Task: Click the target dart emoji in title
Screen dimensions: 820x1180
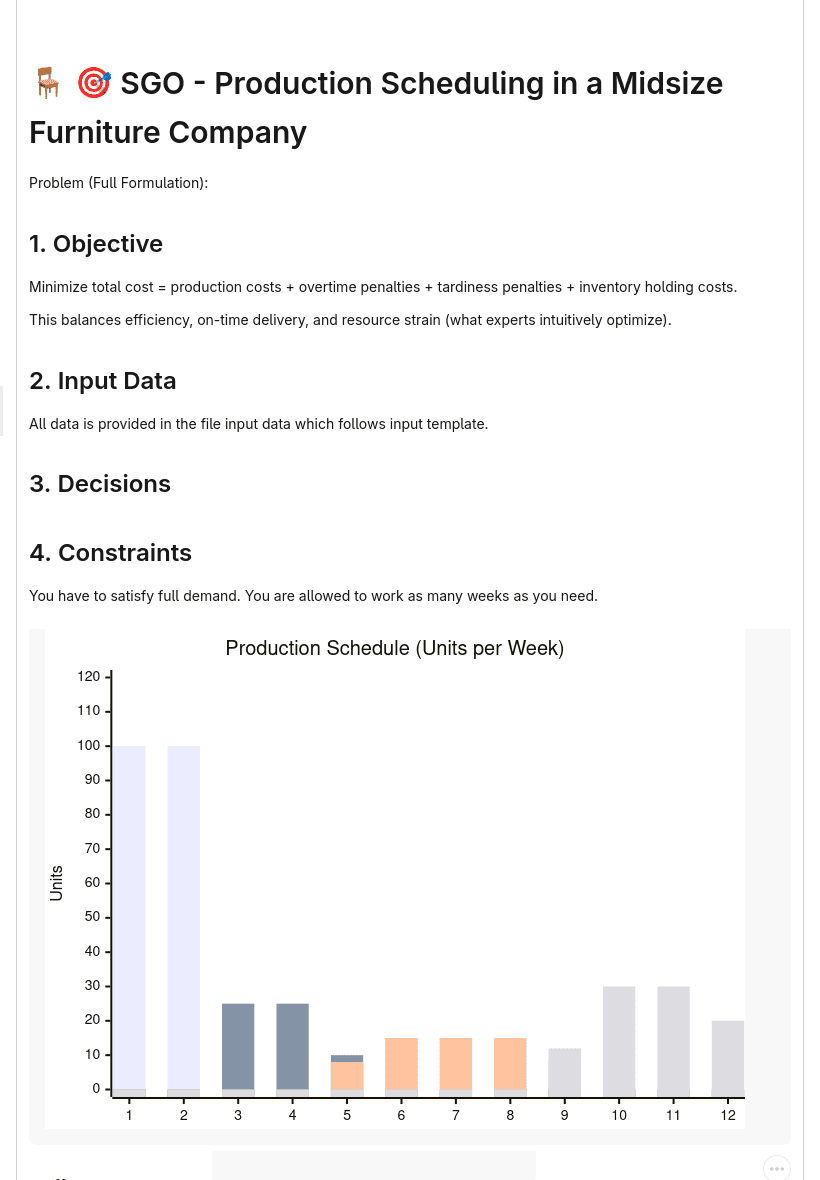Action: coord(94,83)
